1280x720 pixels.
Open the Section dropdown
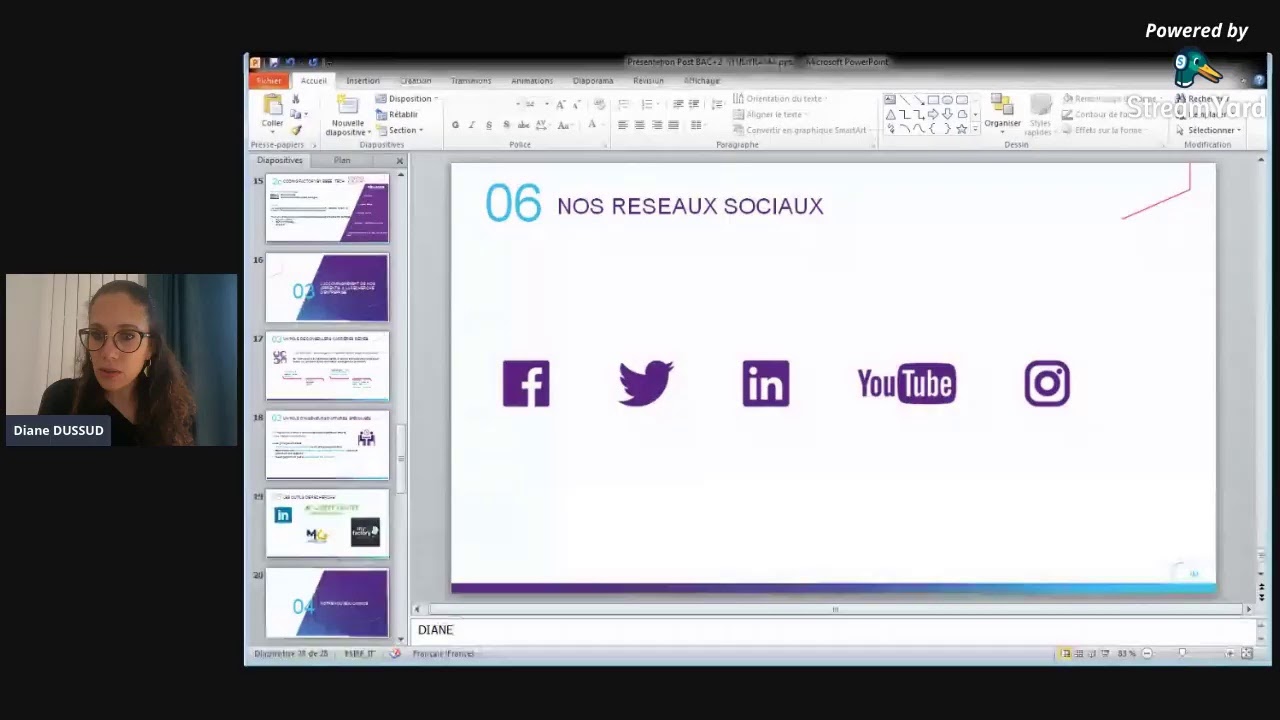point(400,130)
